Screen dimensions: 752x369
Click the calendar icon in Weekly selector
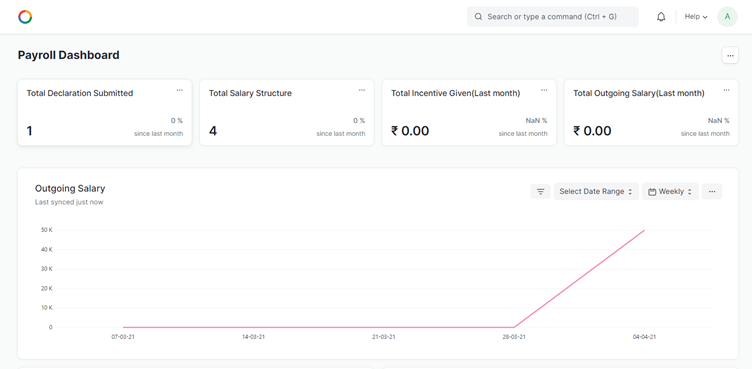[x=652, y=192]
